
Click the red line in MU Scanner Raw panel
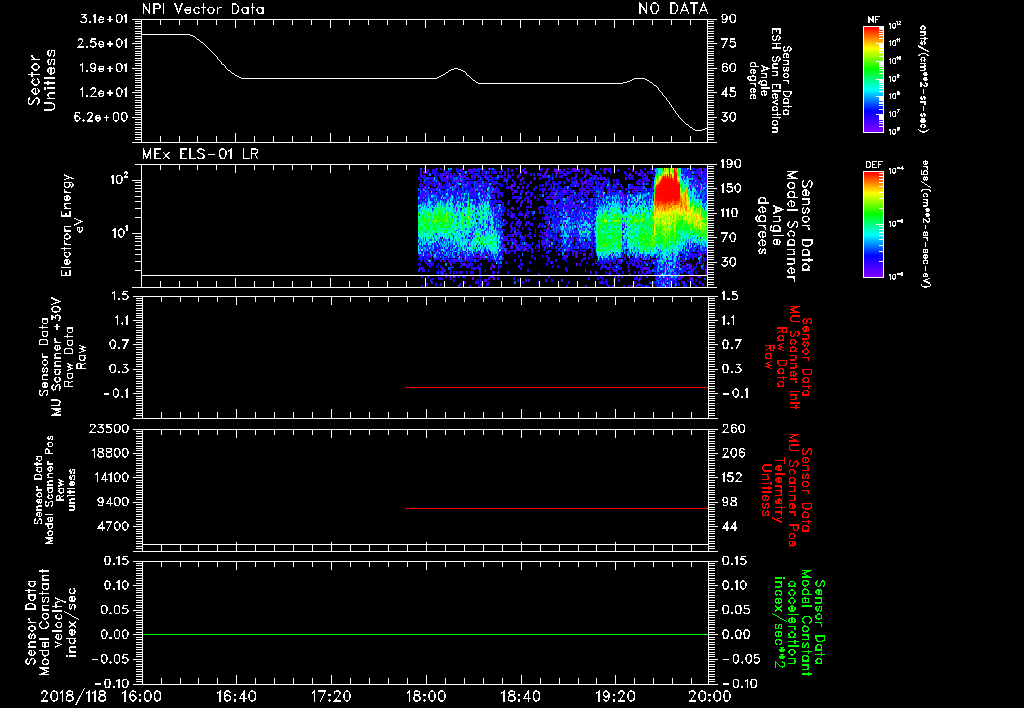[x=556, y=387]
